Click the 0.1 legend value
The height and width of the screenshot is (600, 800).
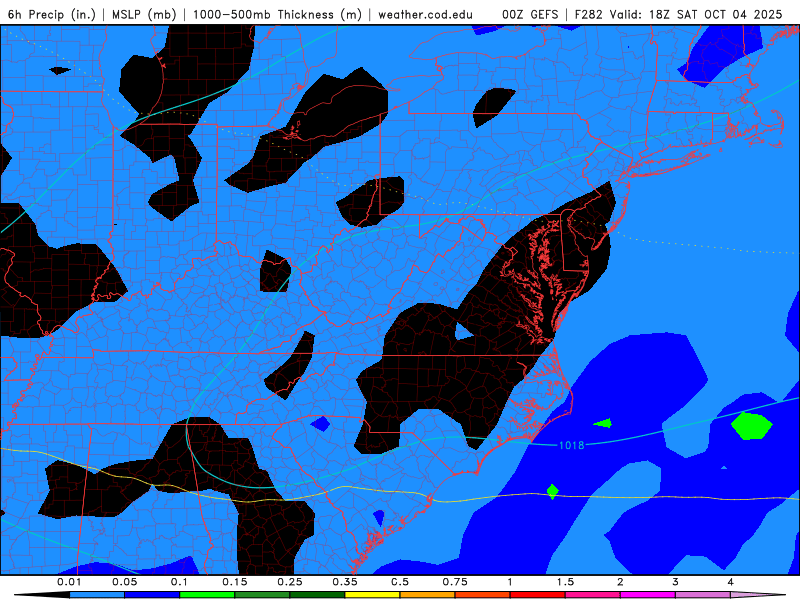pyautogui.click(x=179, y=582)
